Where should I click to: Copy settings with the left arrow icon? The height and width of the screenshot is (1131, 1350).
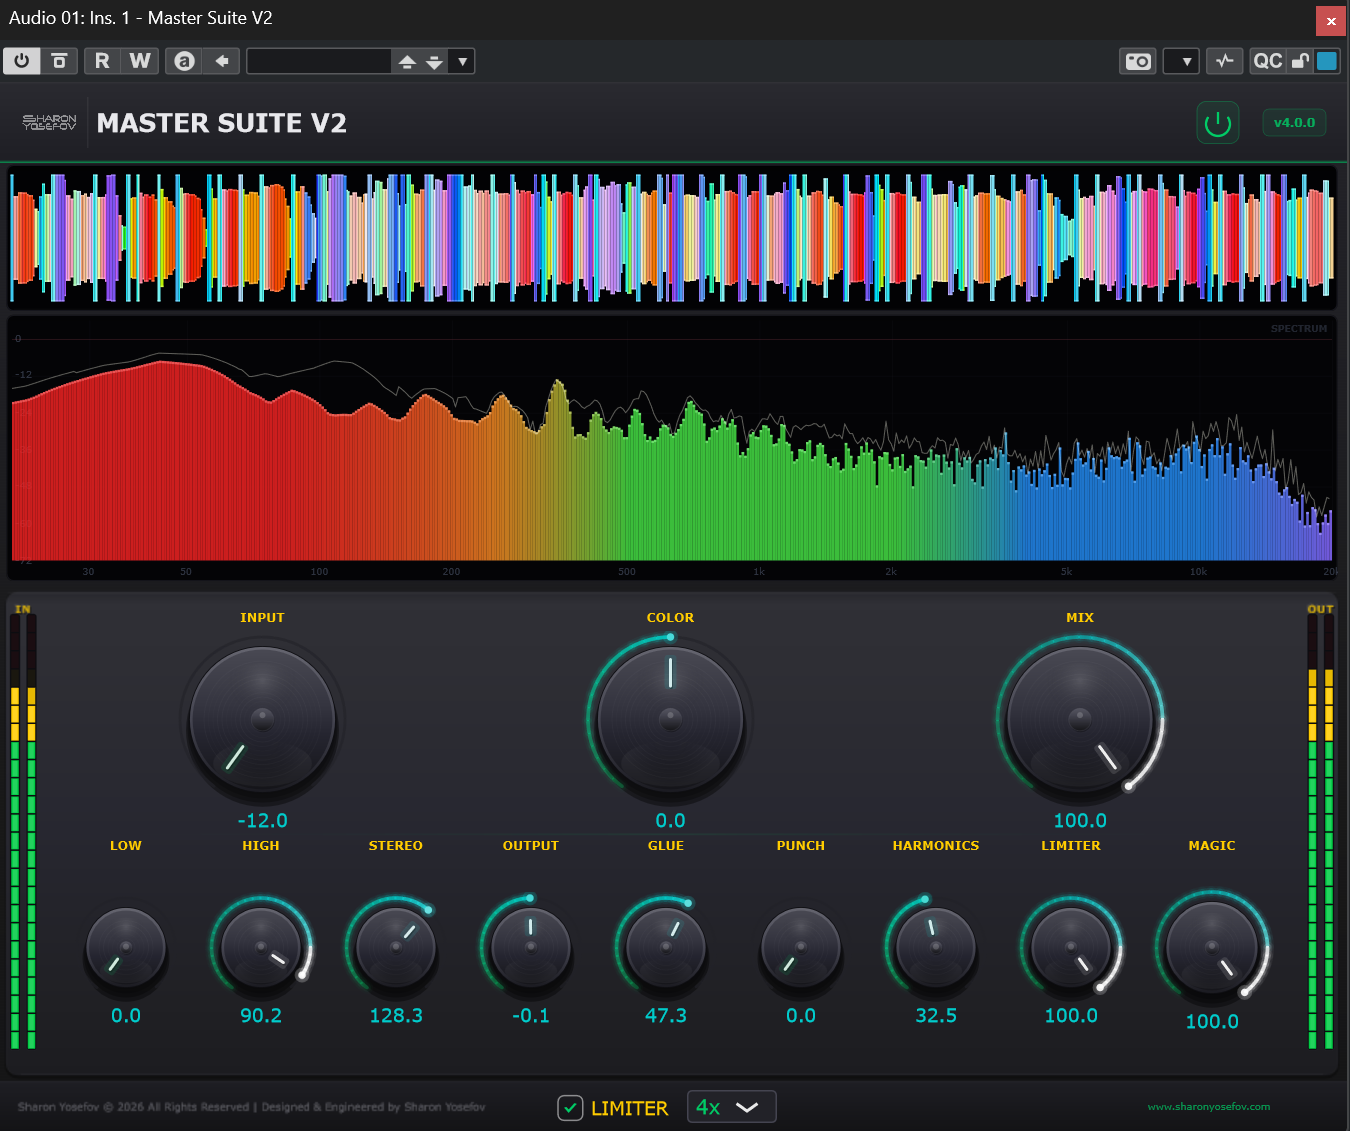221,61
